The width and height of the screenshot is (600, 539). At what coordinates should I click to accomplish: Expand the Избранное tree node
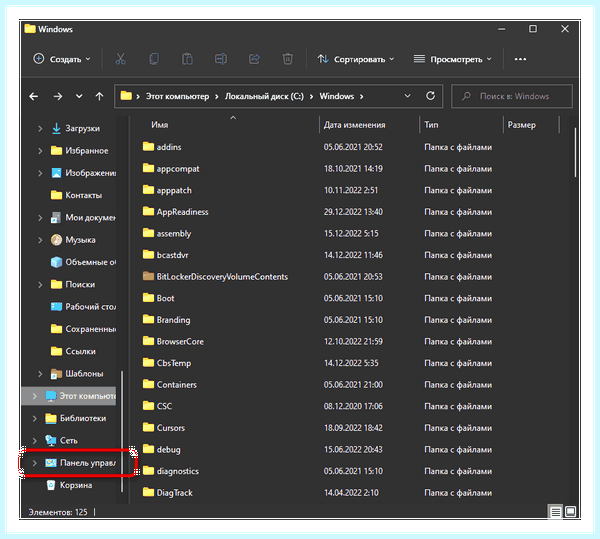[x=40, y=151]
